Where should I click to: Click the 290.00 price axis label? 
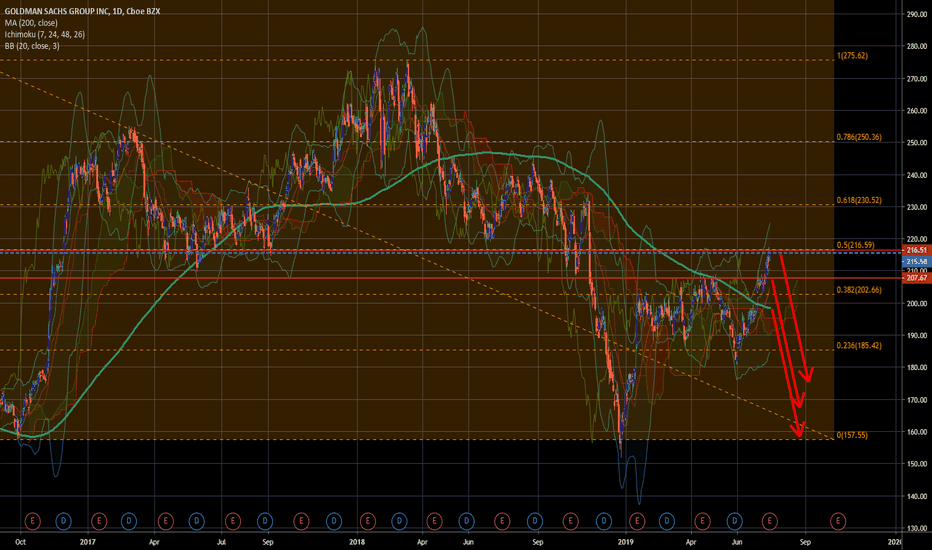(x=917, y=14)
